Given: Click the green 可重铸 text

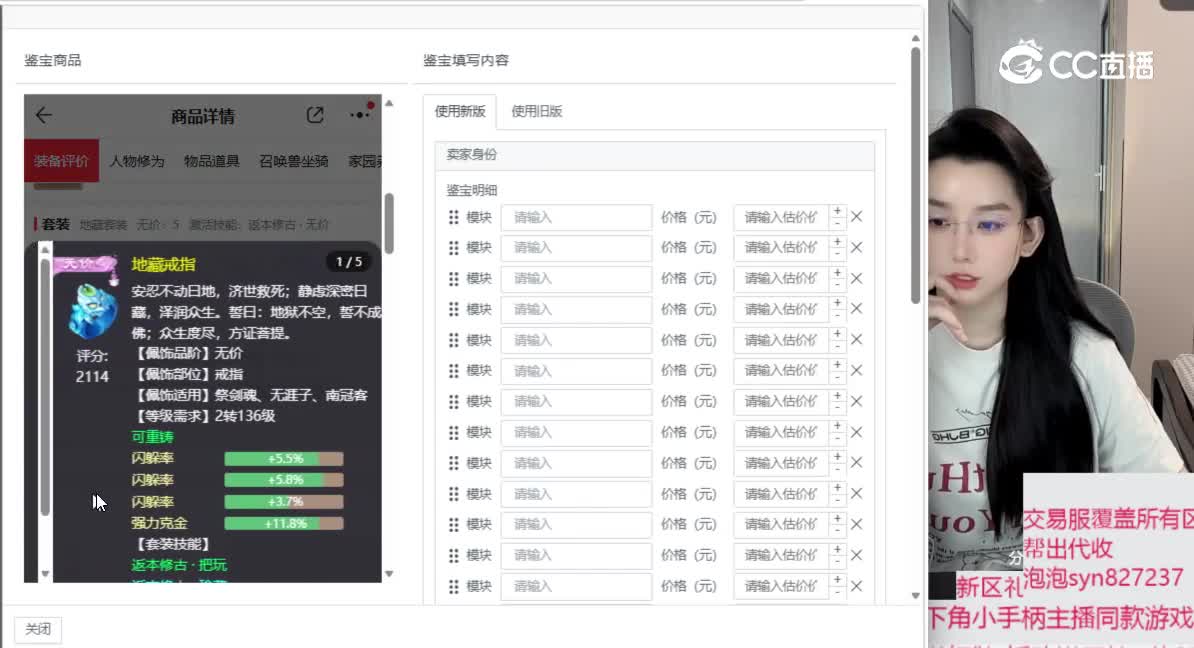Looking at the screenshot, I should click(x=152, y=437).
